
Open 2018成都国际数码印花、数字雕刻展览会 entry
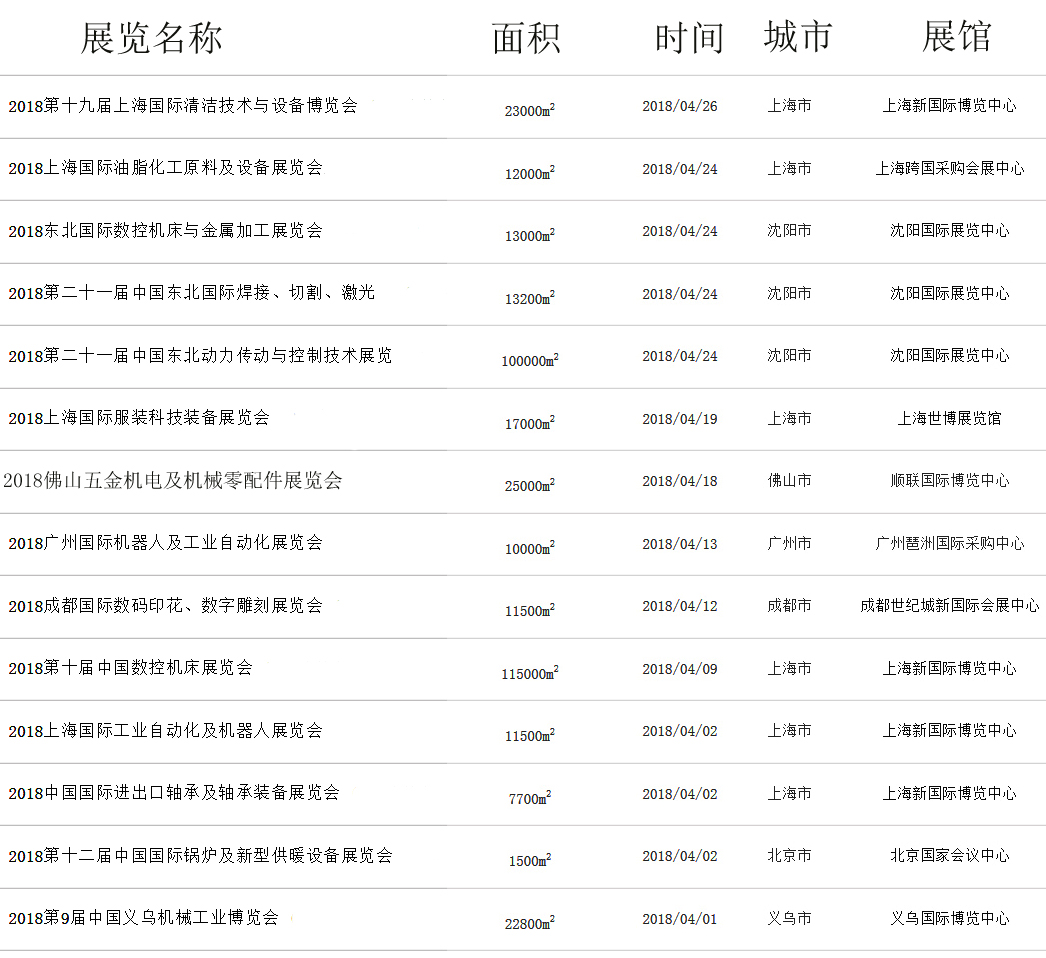[x=165, y=606]
